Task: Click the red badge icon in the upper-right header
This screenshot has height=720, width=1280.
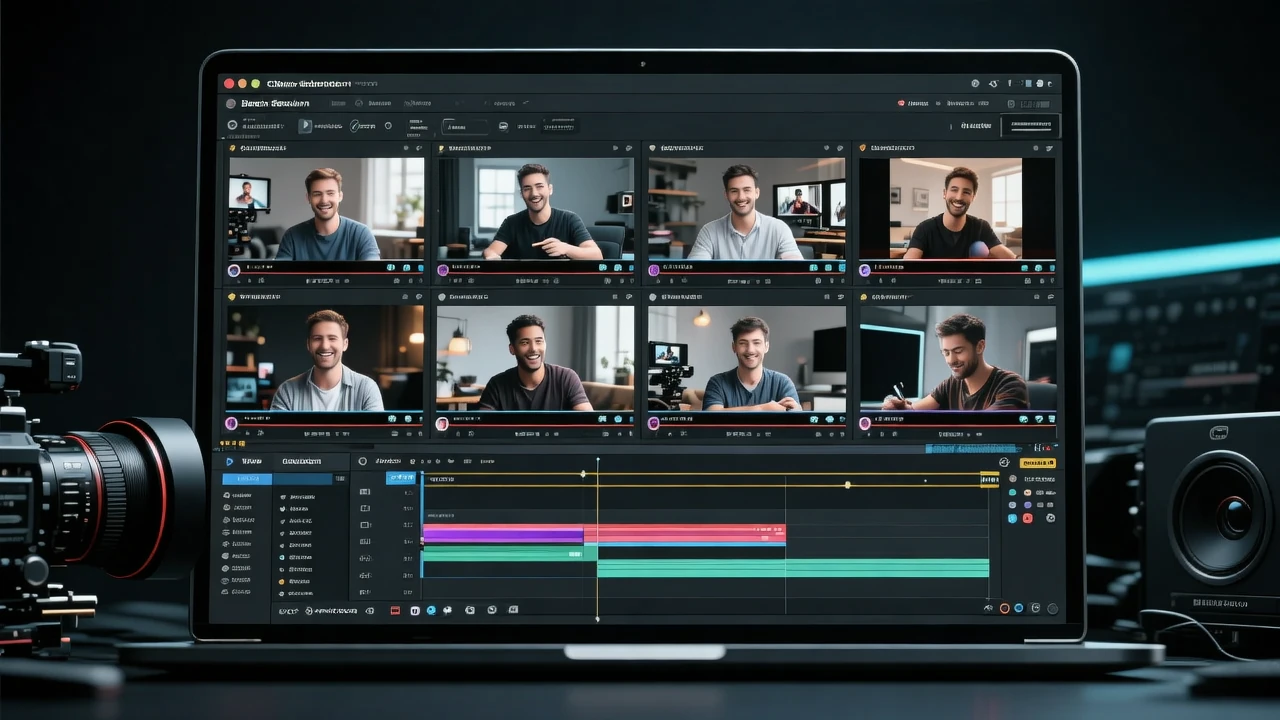Action: pyautogui.click(x=901, y=103)
